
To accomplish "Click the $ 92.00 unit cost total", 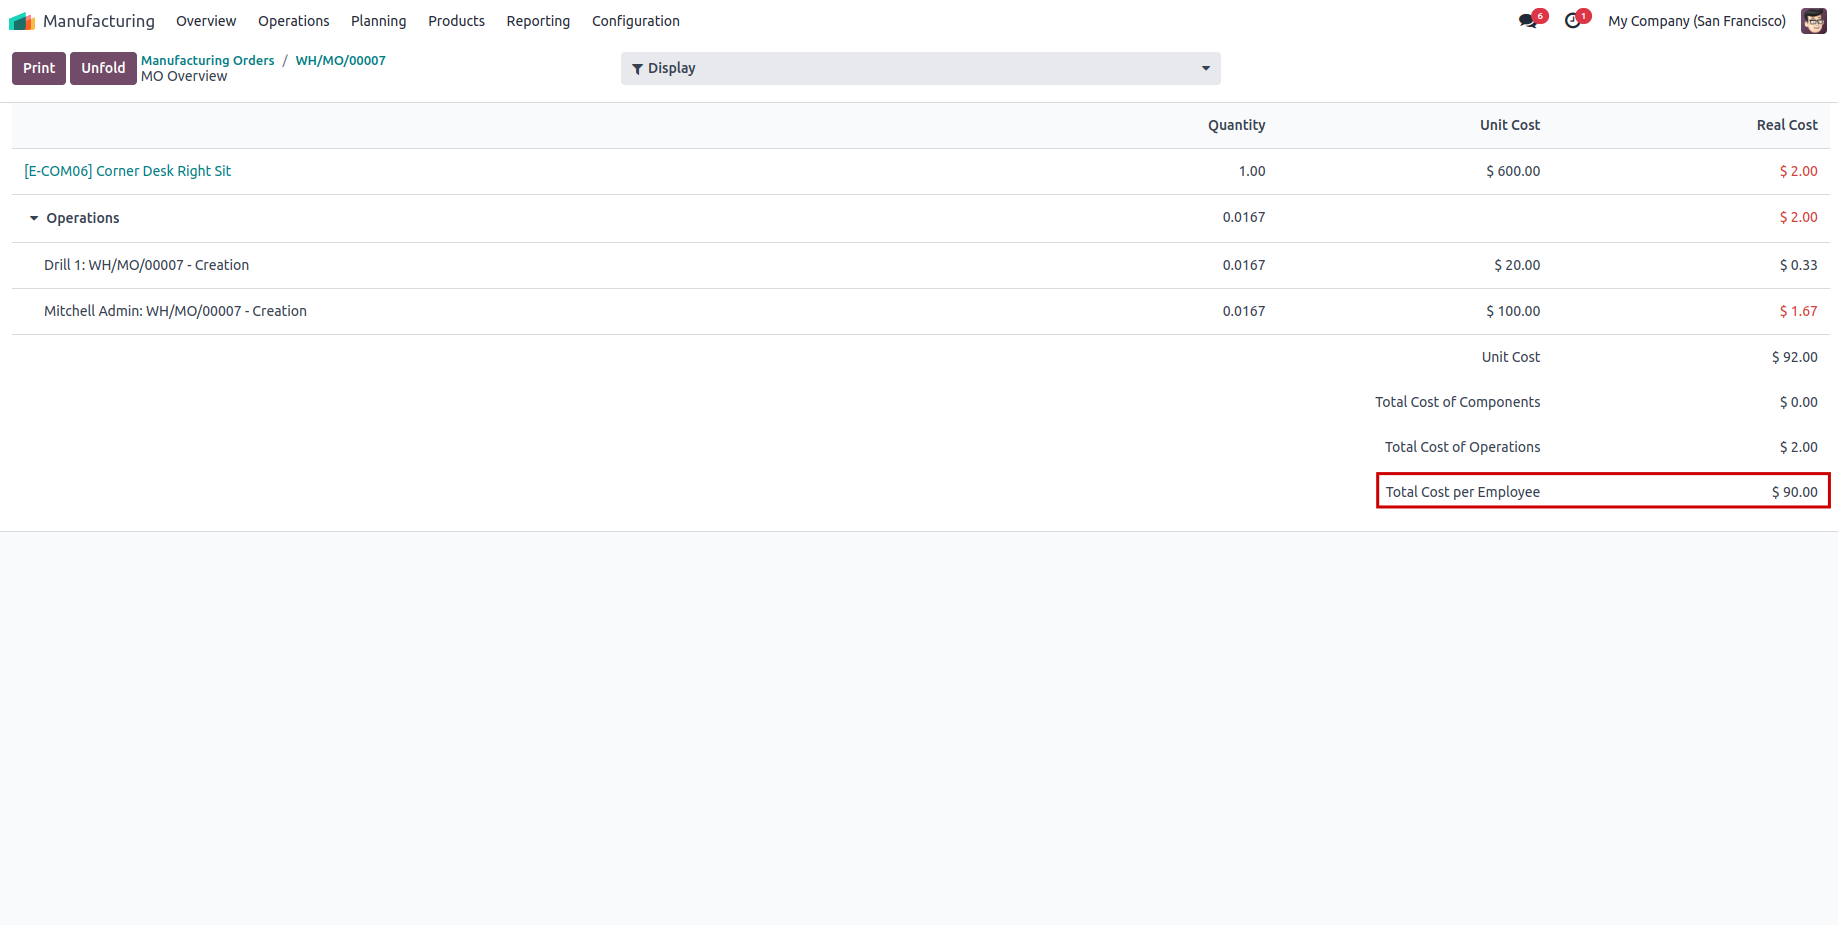I will [x=1794, y=357].
